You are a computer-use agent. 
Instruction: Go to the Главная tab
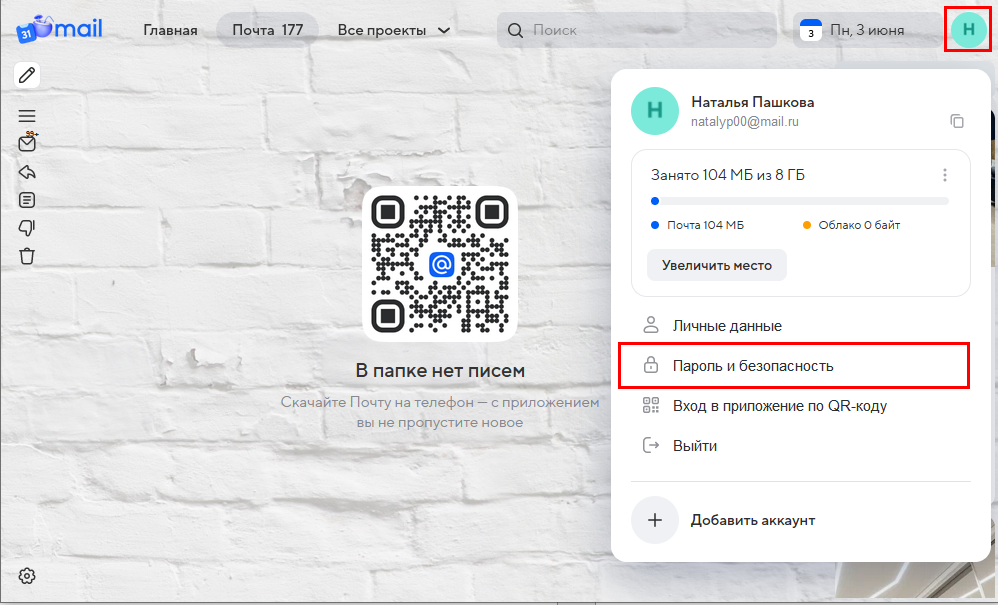point(170,30)
